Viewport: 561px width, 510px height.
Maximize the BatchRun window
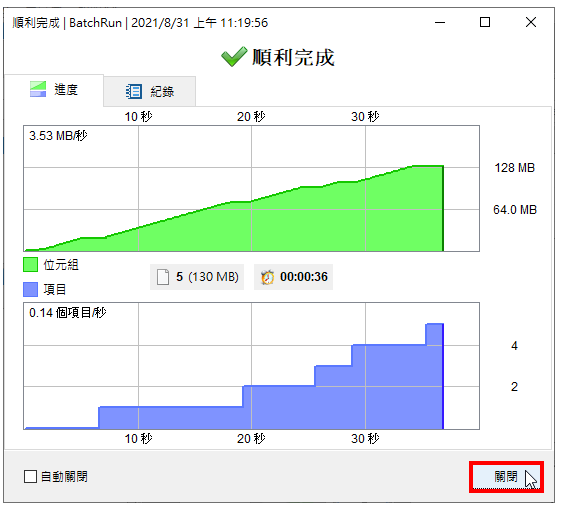click(485, 22)
